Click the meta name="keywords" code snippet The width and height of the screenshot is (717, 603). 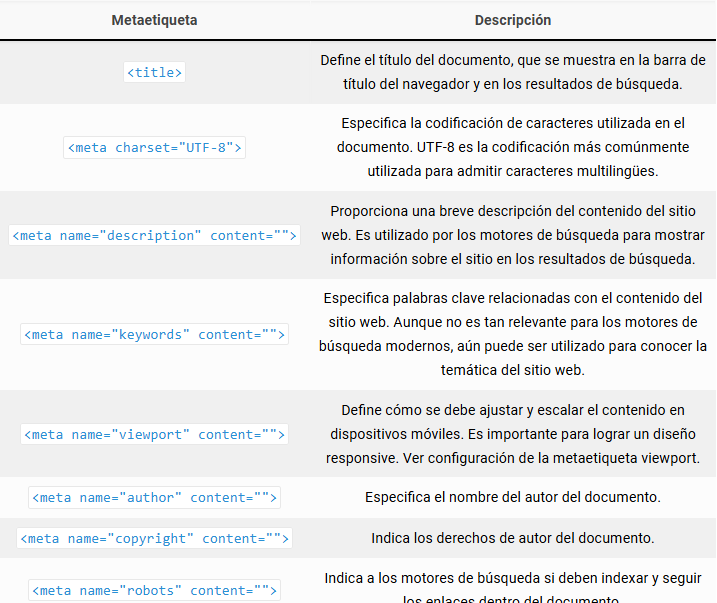154,334
